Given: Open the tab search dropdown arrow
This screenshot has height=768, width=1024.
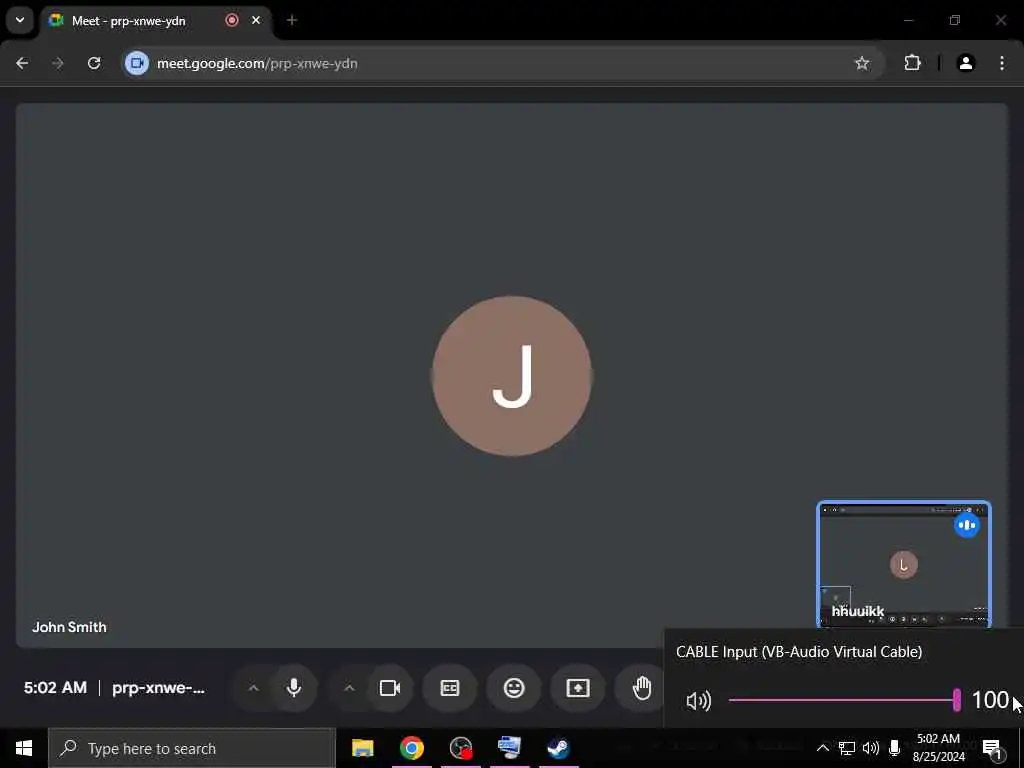Looking at the screenshot, I should pos(20,20).
